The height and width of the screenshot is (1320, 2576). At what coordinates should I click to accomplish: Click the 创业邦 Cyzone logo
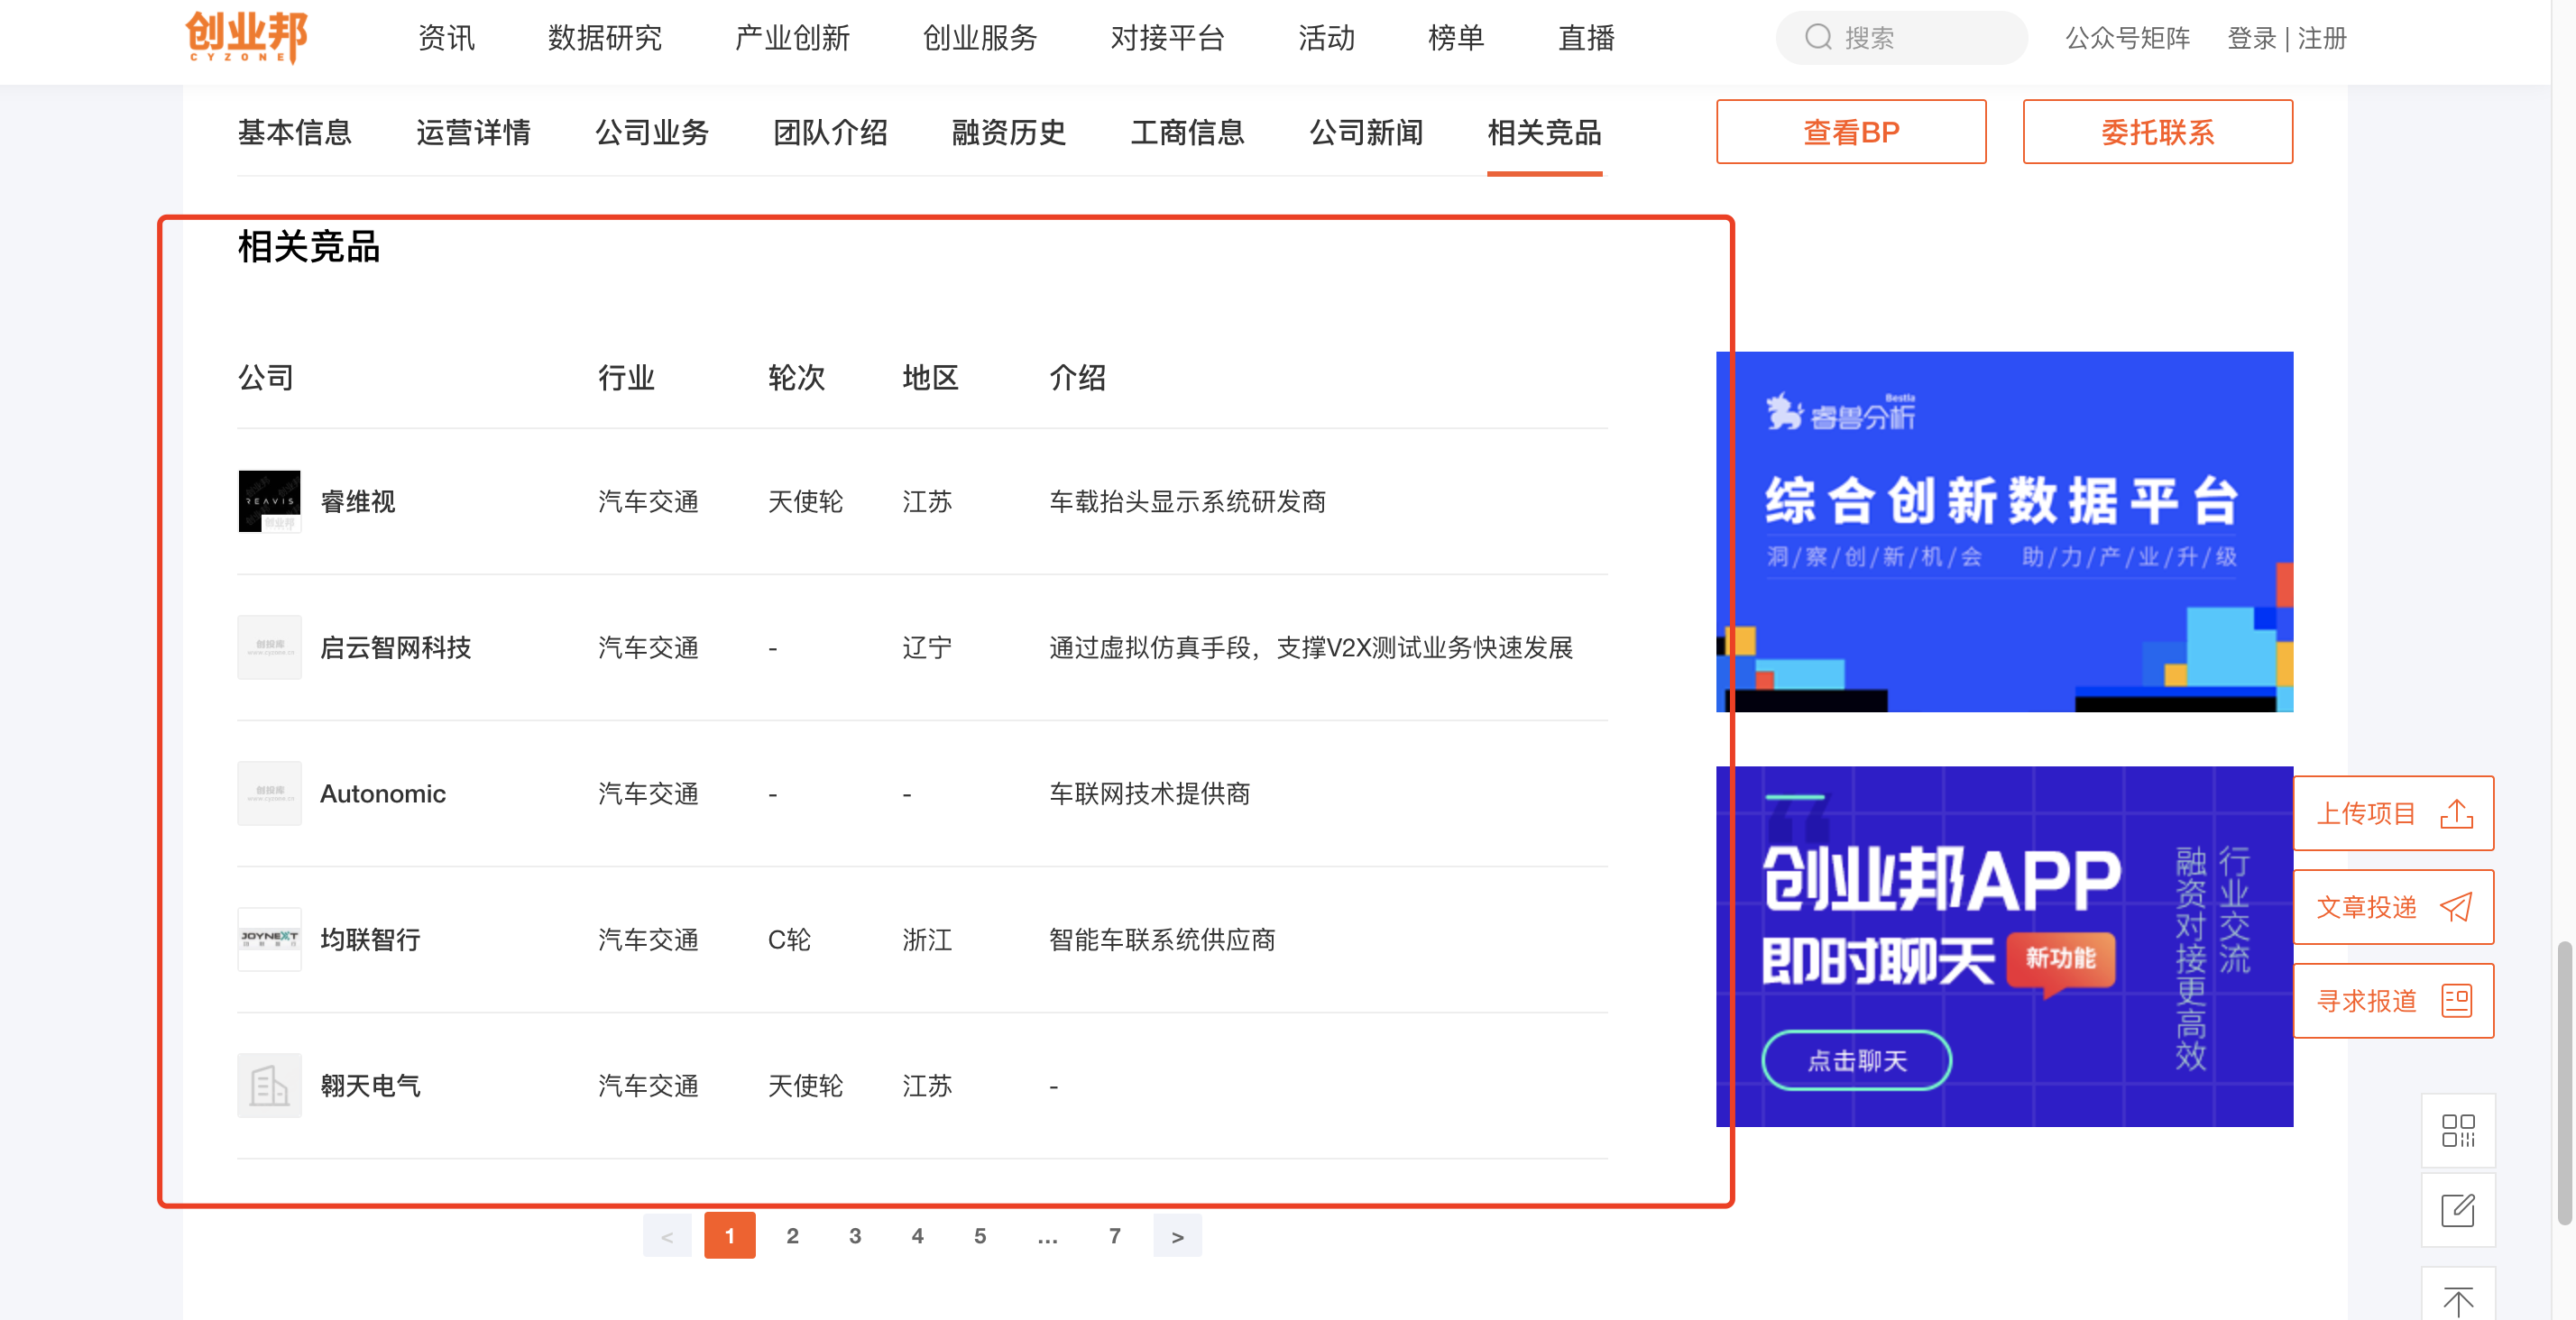(246, 38)
